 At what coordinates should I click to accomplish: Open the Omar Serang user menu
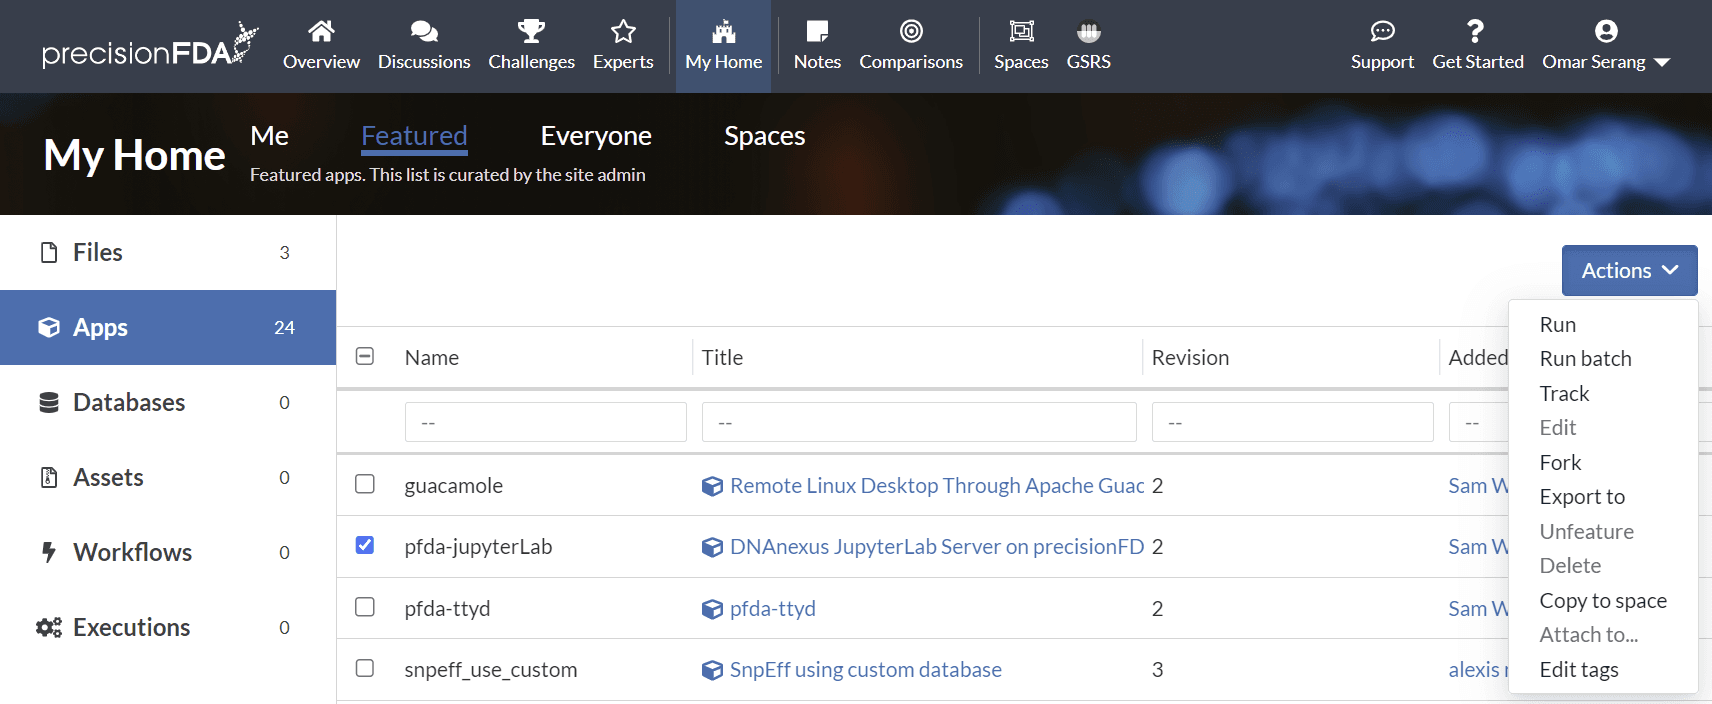click(x=1605, y=47)
